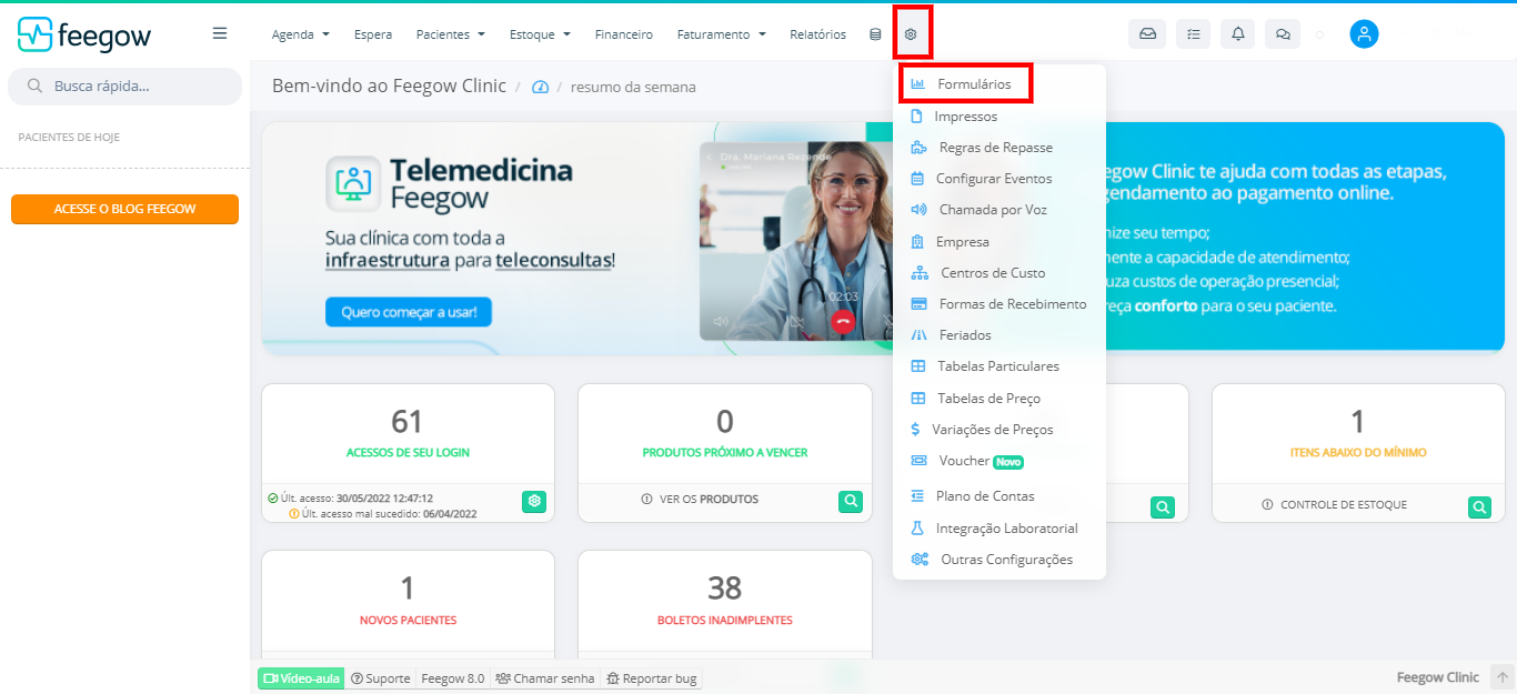Click gear icon in login access card
Screen dimensions: 1517x694
click(x=535, y=501)
